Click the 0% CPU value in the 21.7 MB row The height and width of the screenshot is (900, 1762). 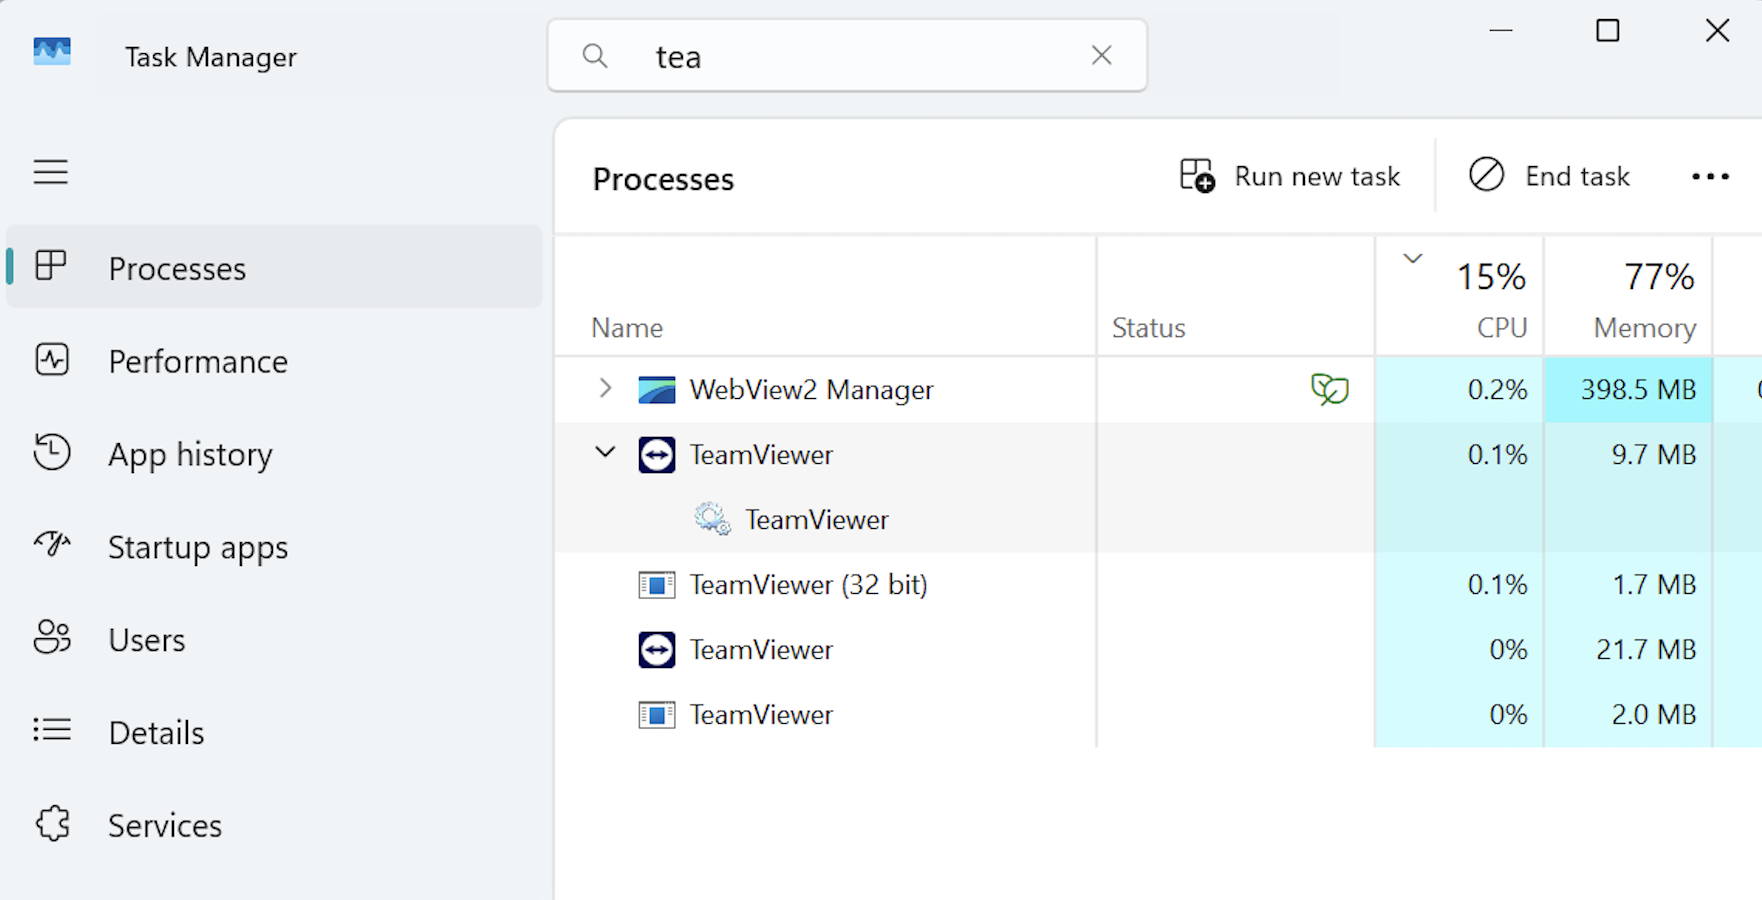click(x=1508, y=650)
